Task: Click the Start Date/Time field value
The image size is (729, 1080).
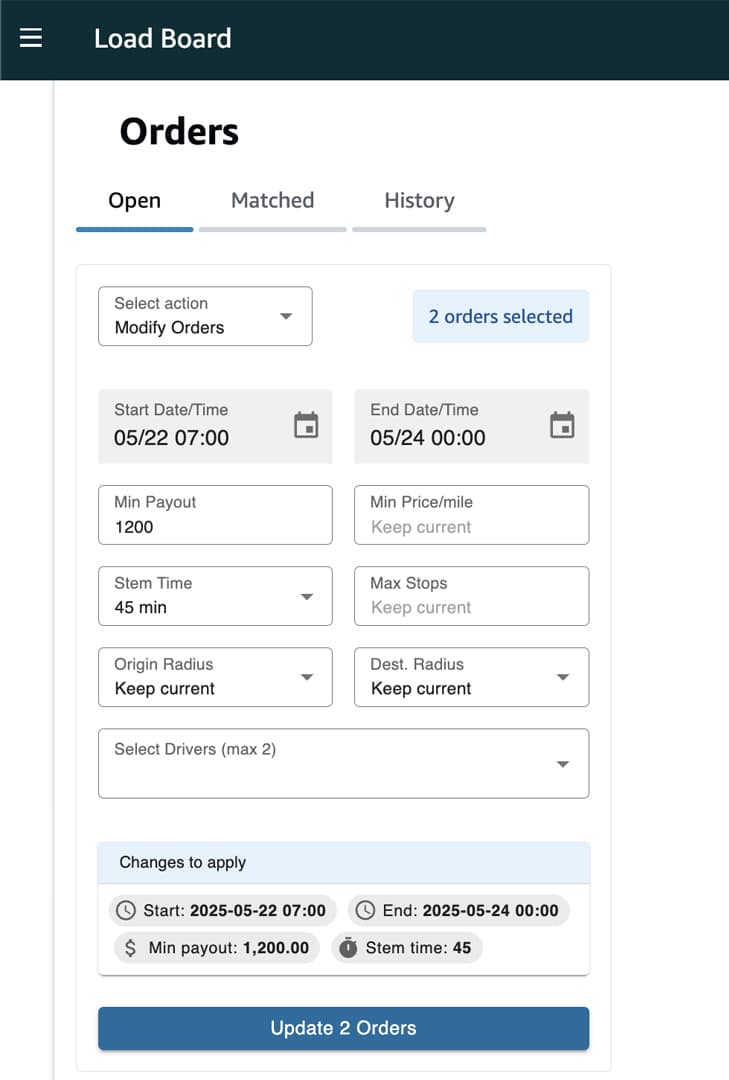Action: [172, 438]
